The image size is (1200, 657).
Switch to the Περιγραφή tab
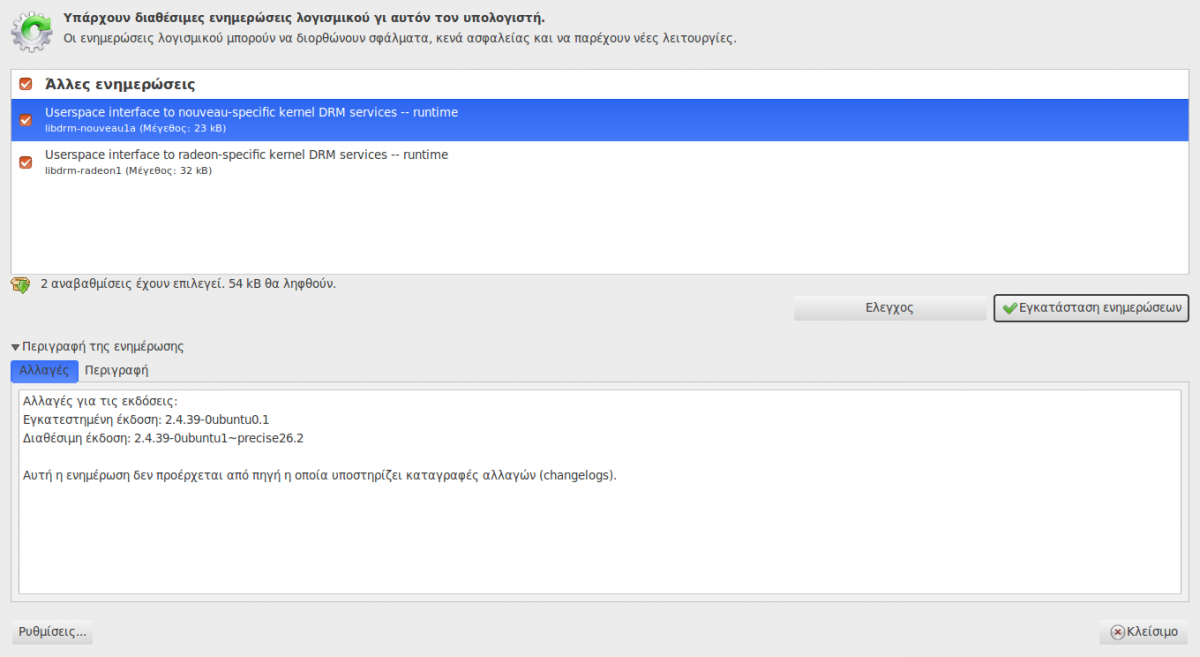coord(117,370)
